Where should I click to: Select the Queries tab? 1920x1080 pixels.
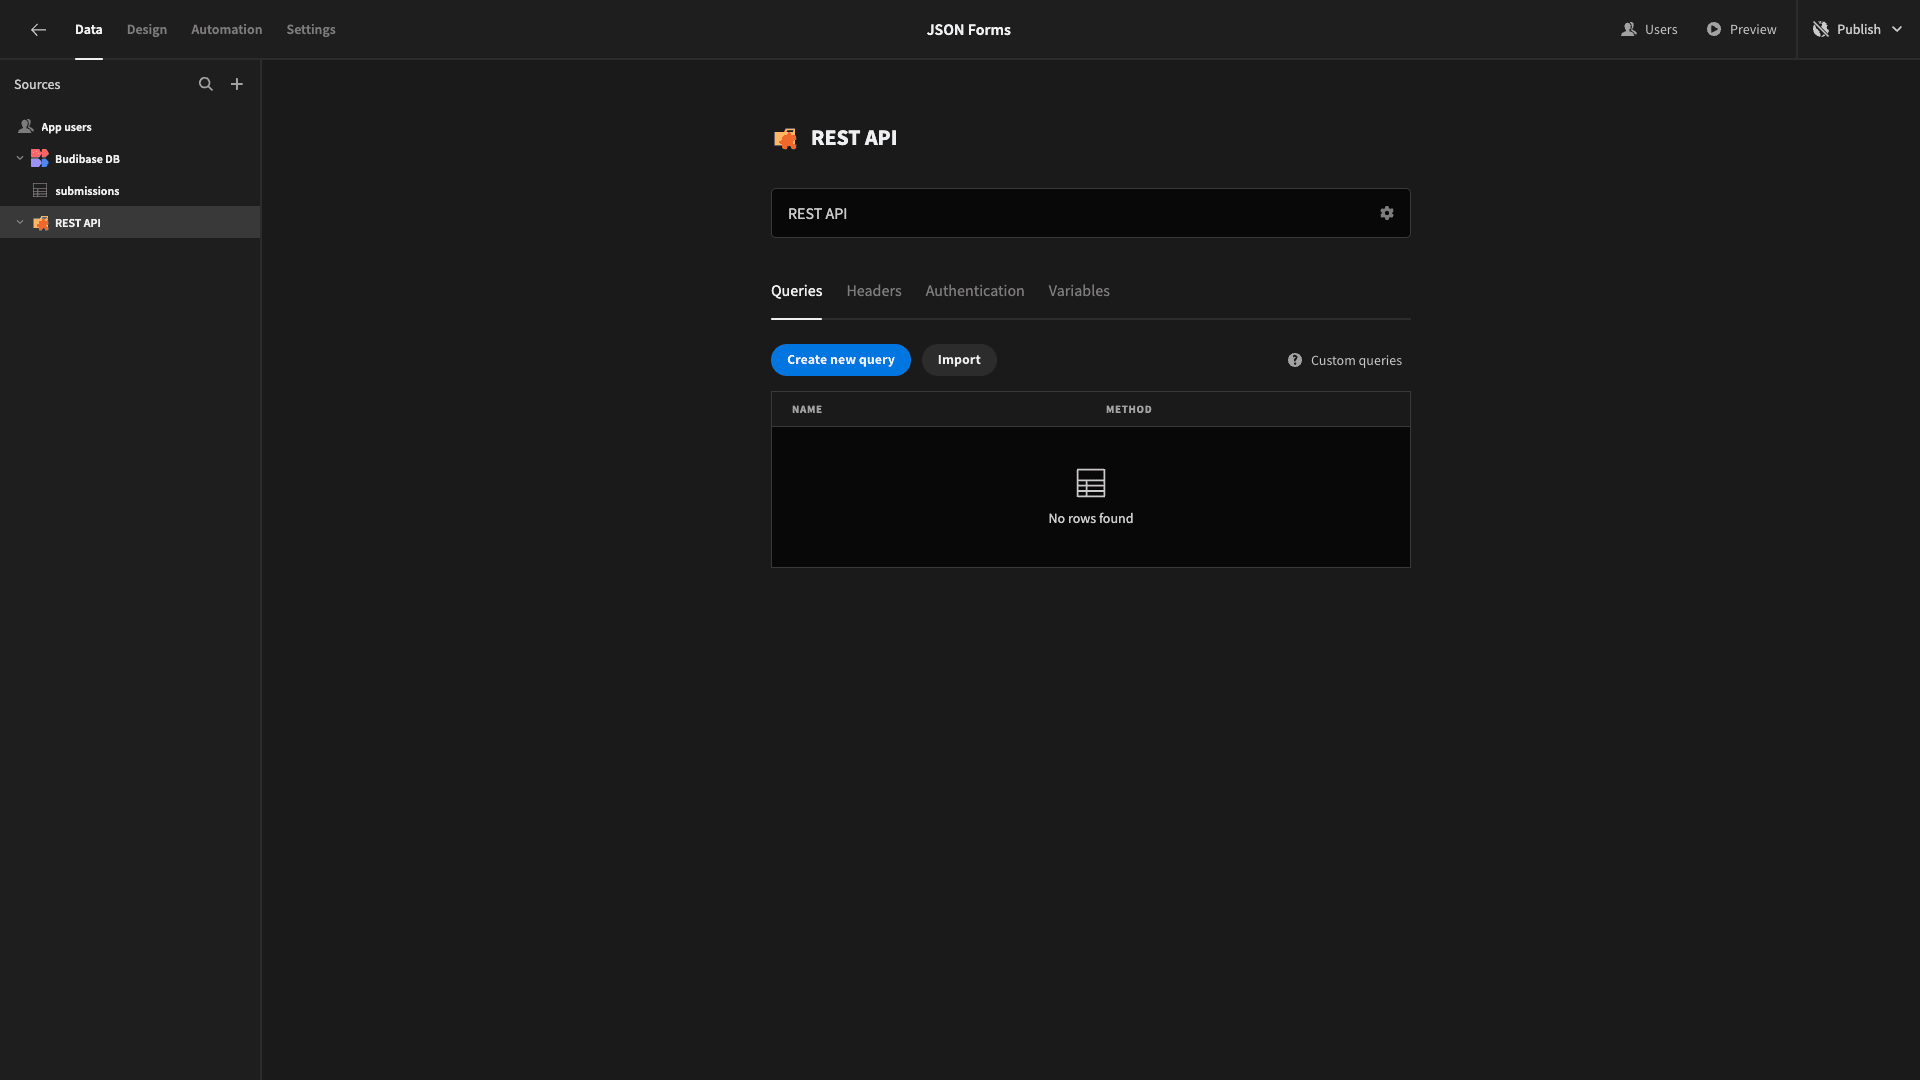coord(796,291)
